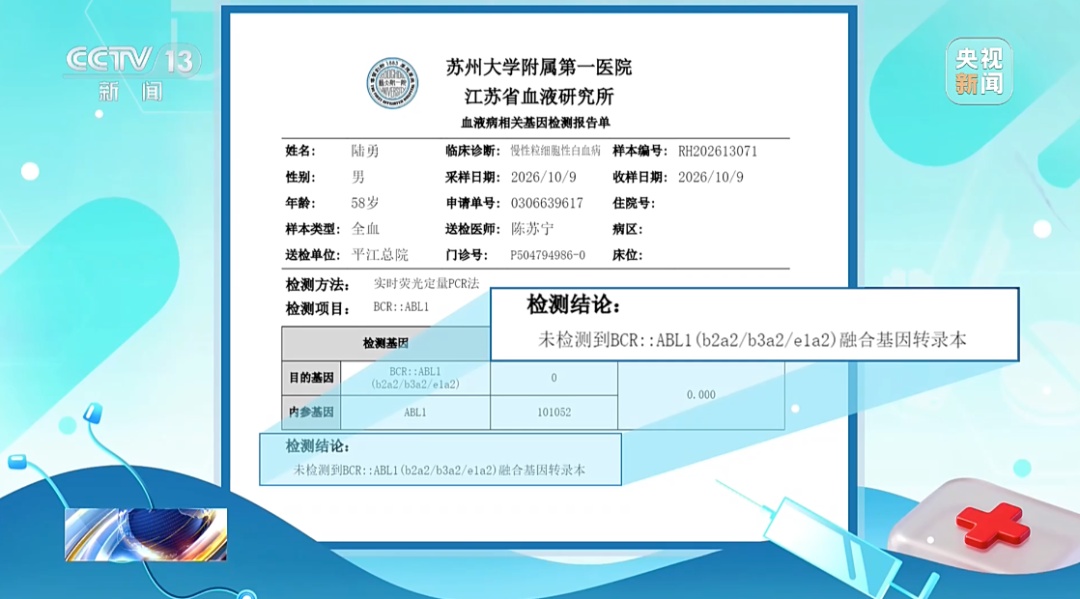Open the globe news animation thumbnail
This screenshot has height=599, width=1080.
point(146,534)
